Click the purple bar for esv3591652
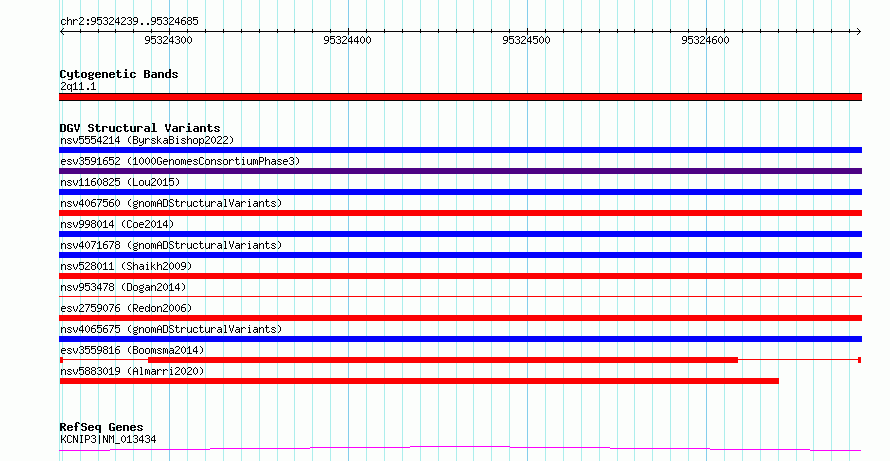Image resolution: width=890 pixels, height=461 pixels. pyautogui.click(x=460, y=171)
